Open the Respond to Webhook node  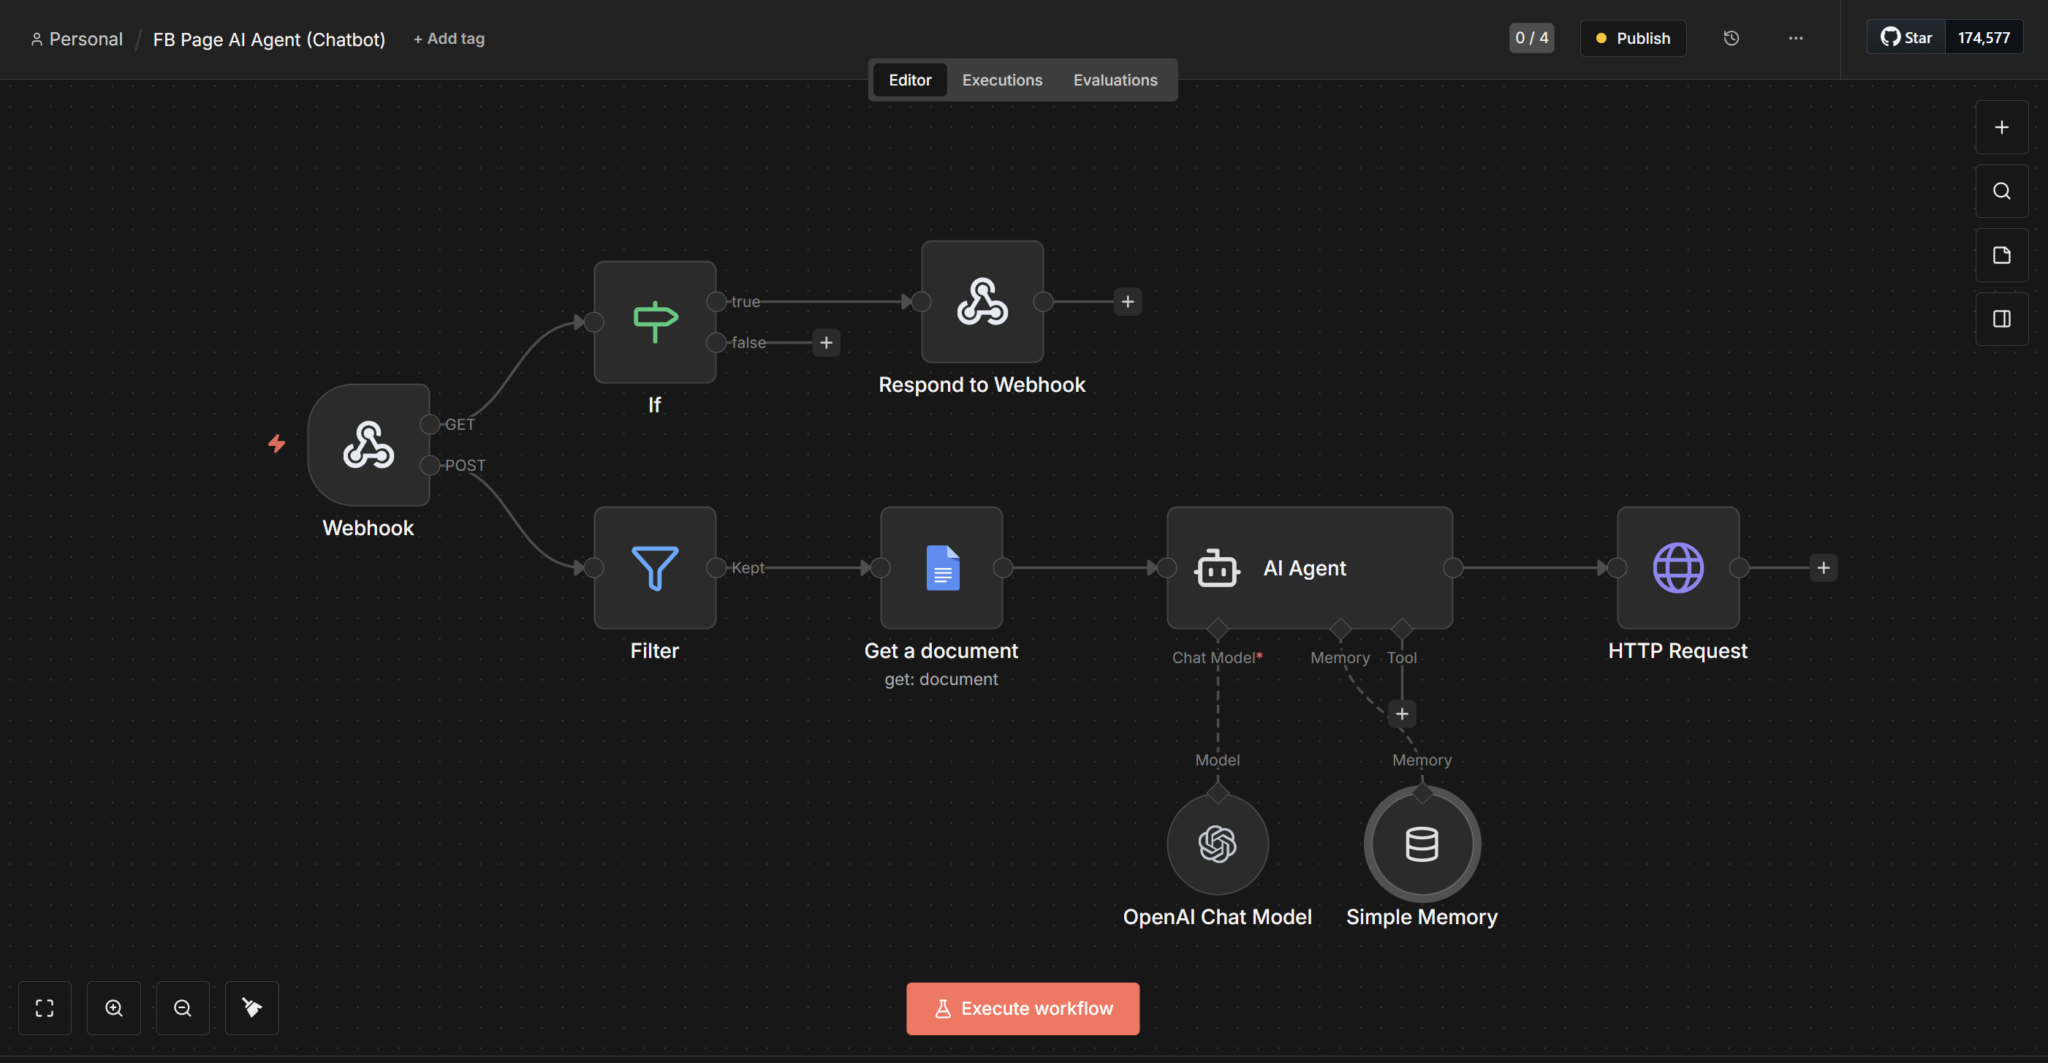[981, 302]
